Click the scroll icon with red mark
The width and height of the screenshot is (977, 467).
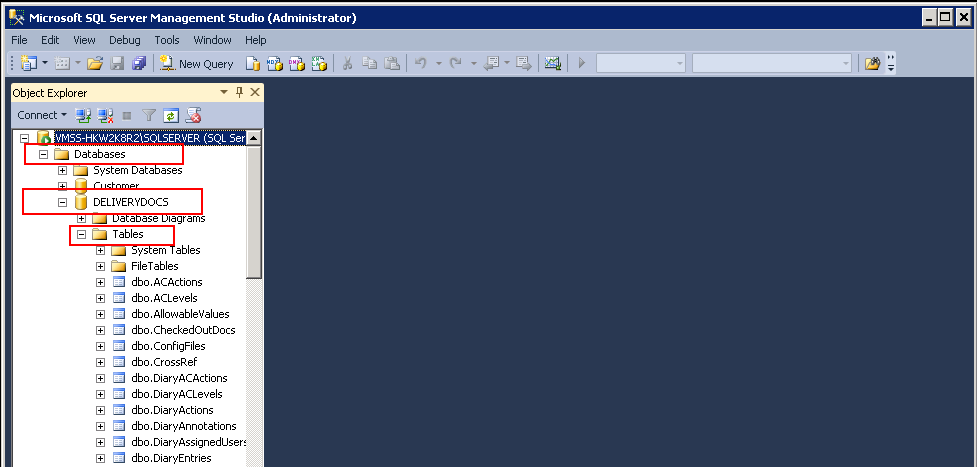(193, 115)
